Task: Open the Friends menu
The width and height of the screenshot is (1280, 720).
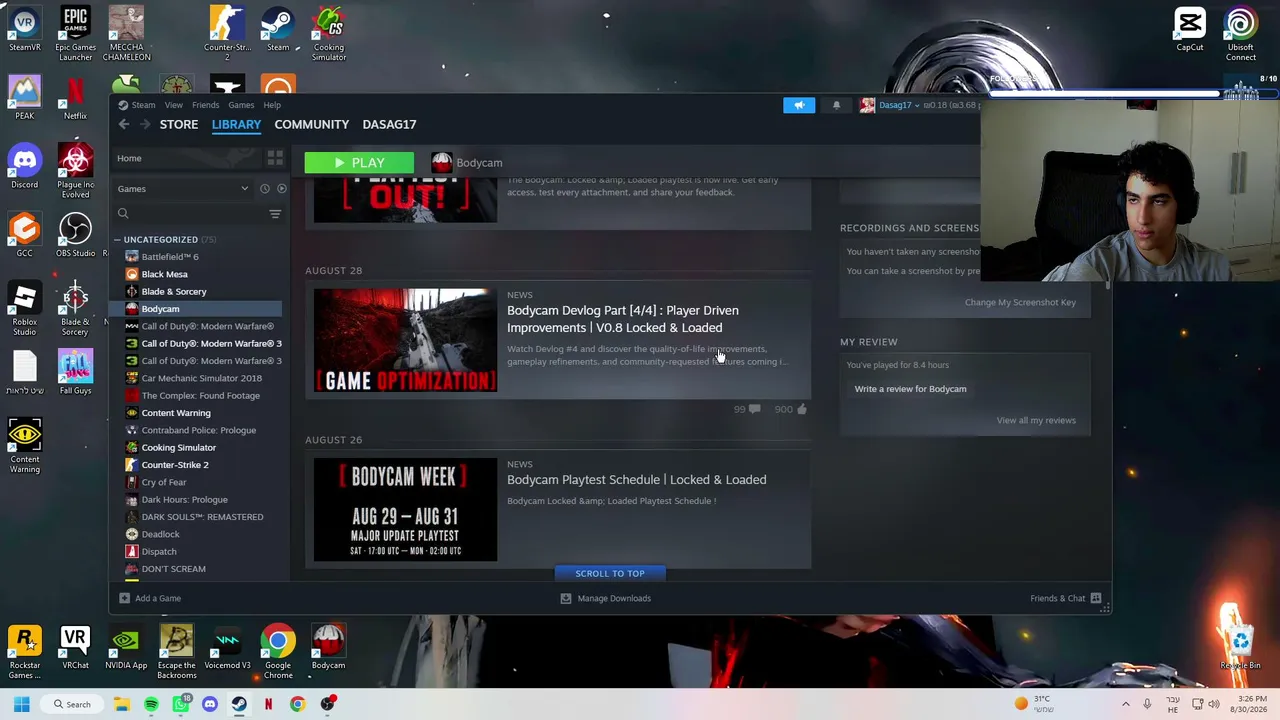Action: pyautogui.click(x=205, y=105)
